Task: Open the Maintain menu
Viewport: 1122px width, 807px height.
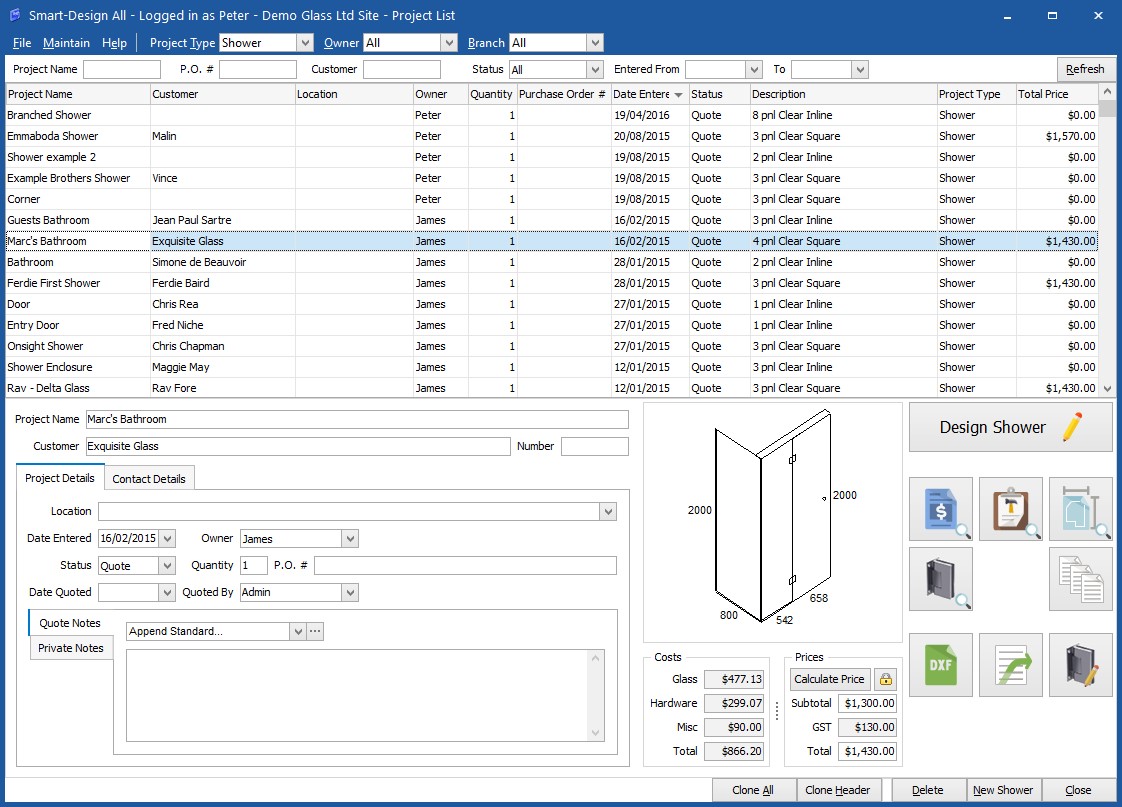Action: point(66,43)
